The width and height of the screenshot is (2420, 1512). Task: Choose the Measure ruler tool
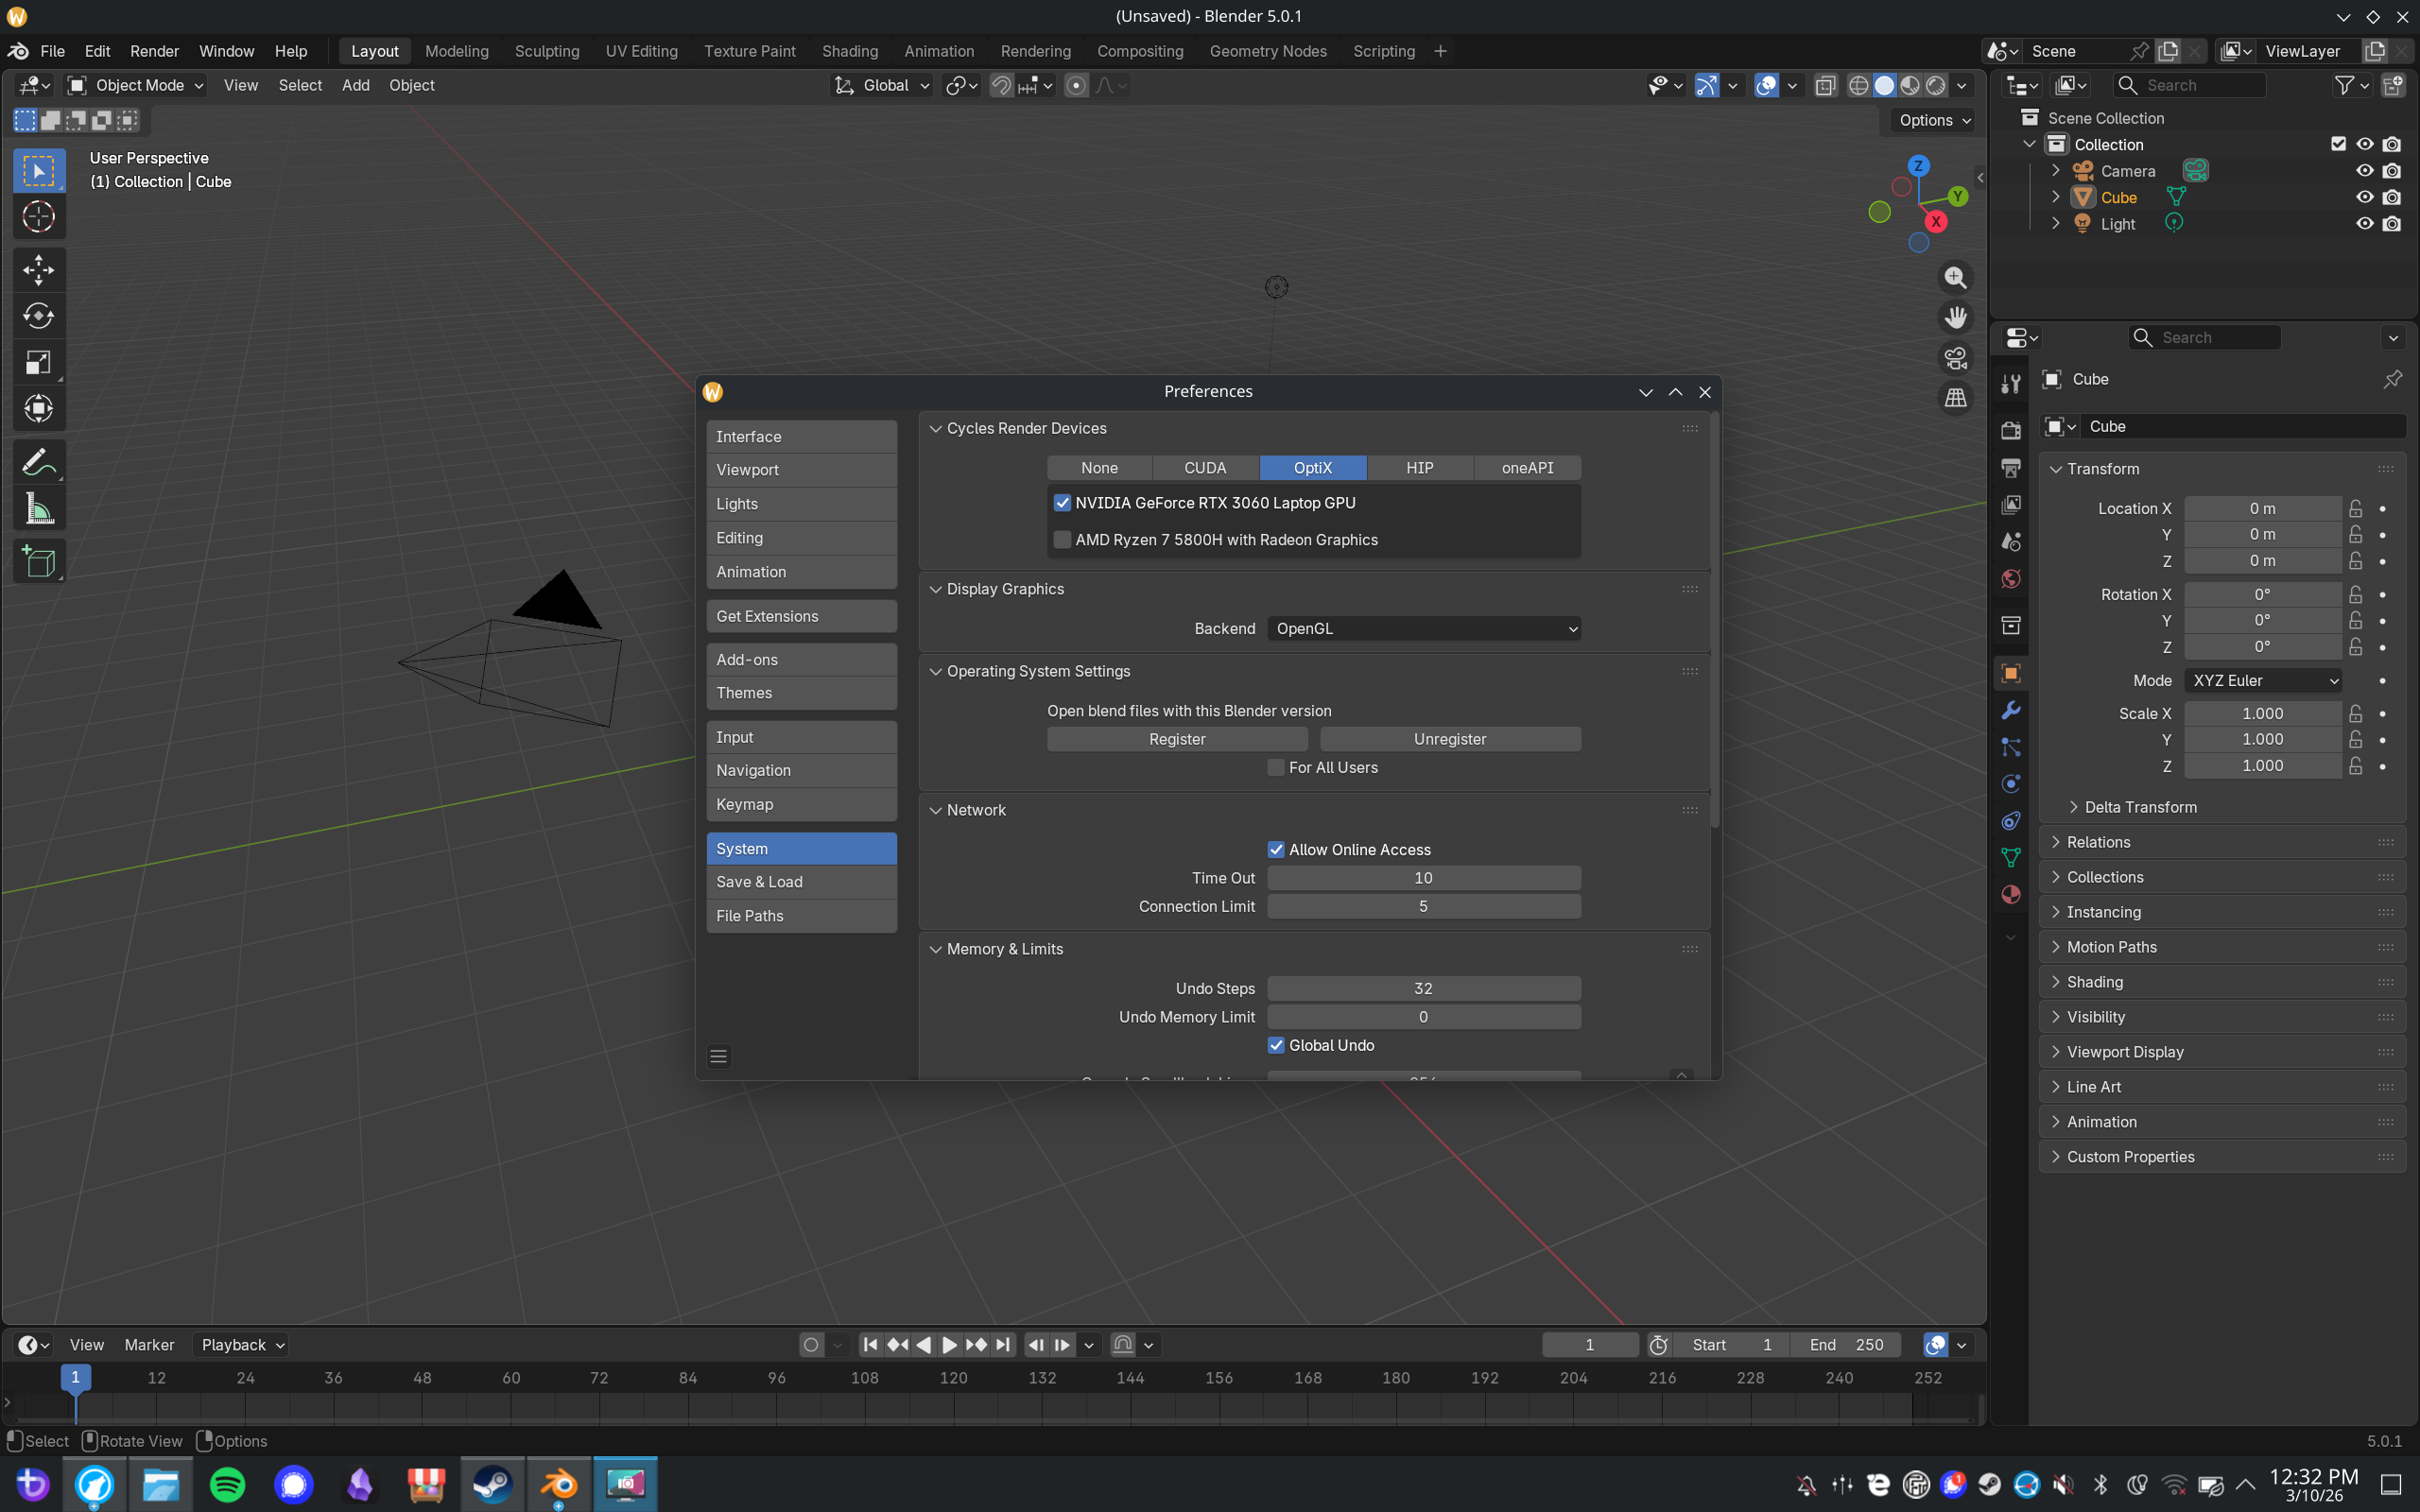click(x=38, y=510)
